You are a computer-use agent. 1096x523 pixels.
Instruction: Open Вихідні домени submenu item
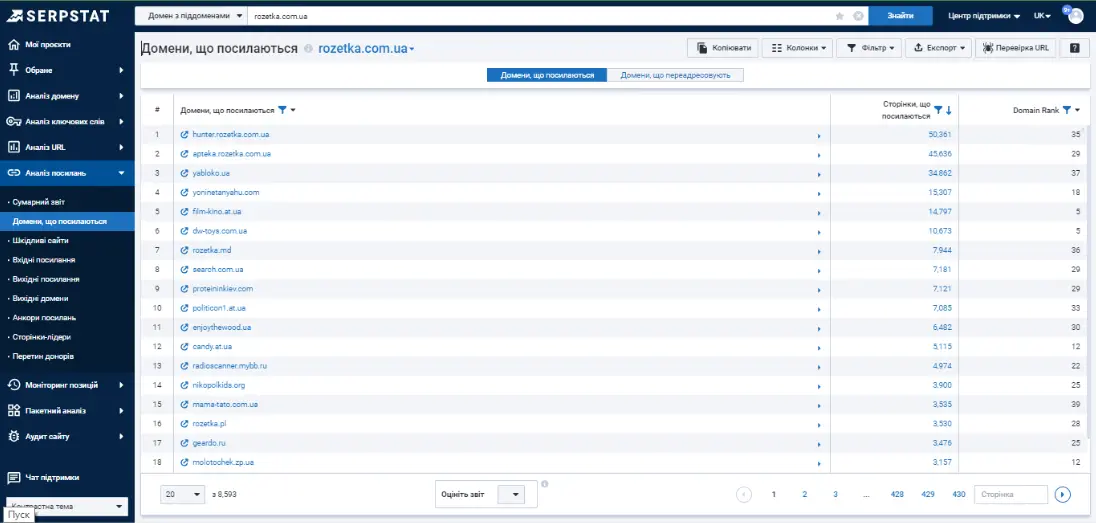(x=39, y=299)
